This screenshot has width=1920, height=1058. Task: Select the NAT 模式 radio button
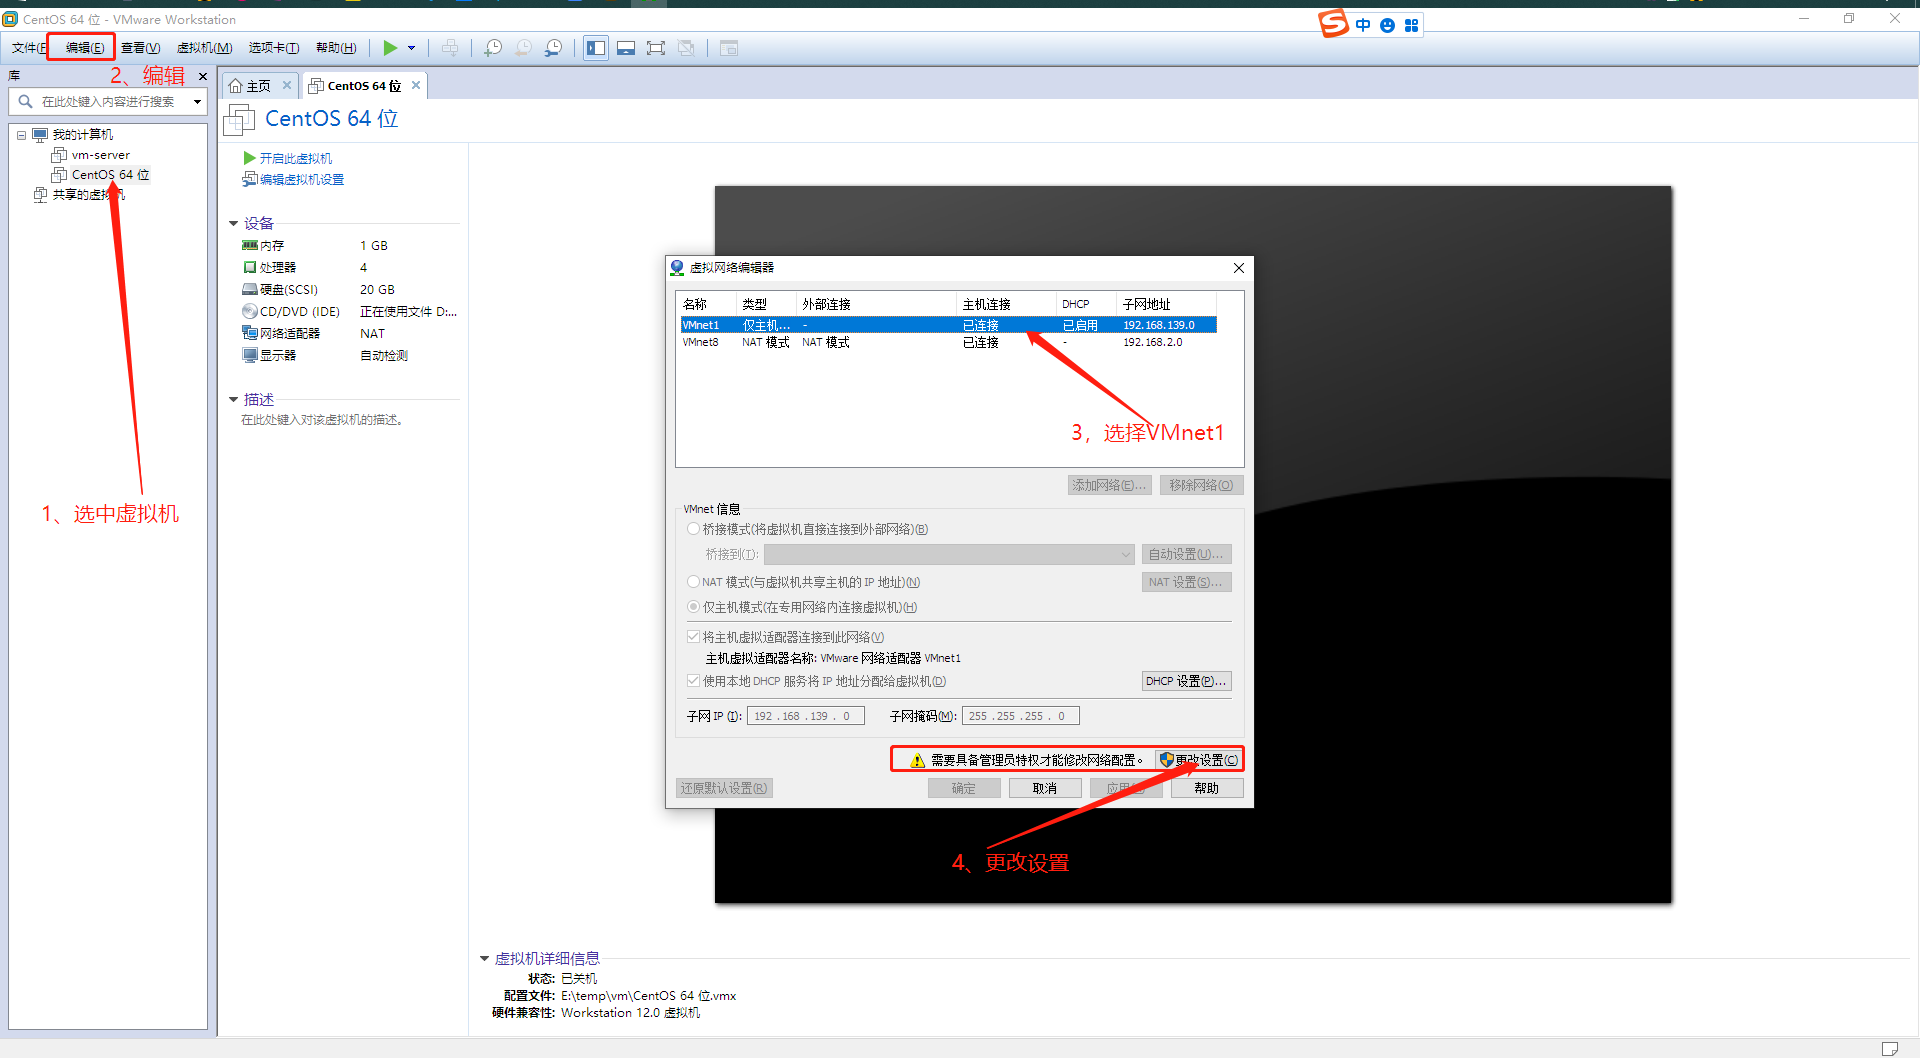coord(693,582)
